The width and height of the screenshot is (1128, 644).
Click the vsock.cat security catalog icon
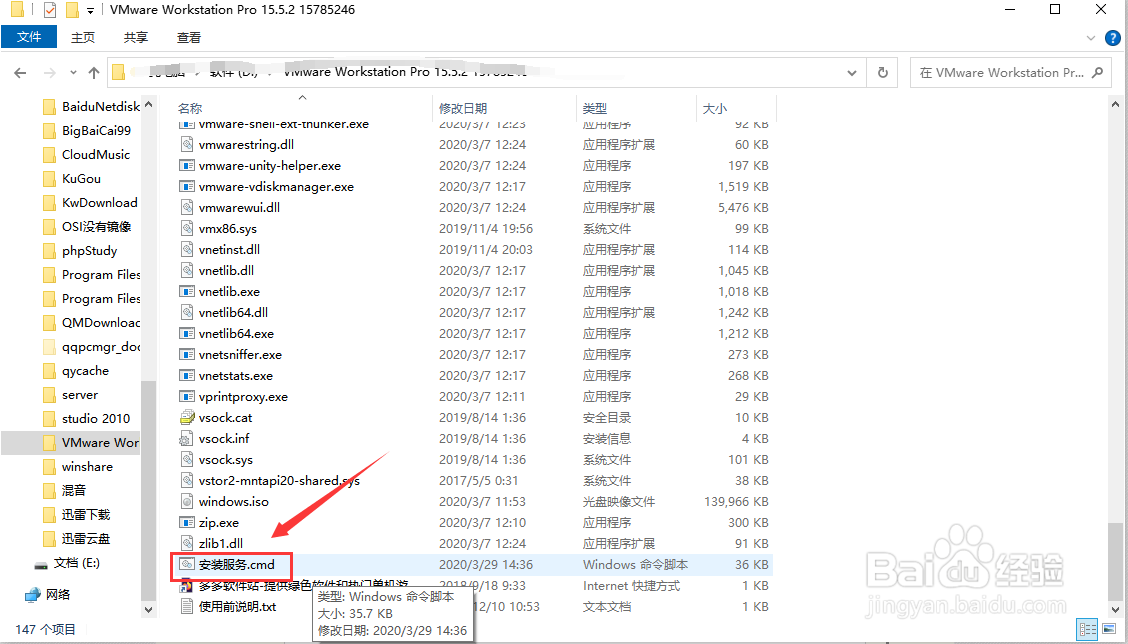tap(187, 417)
